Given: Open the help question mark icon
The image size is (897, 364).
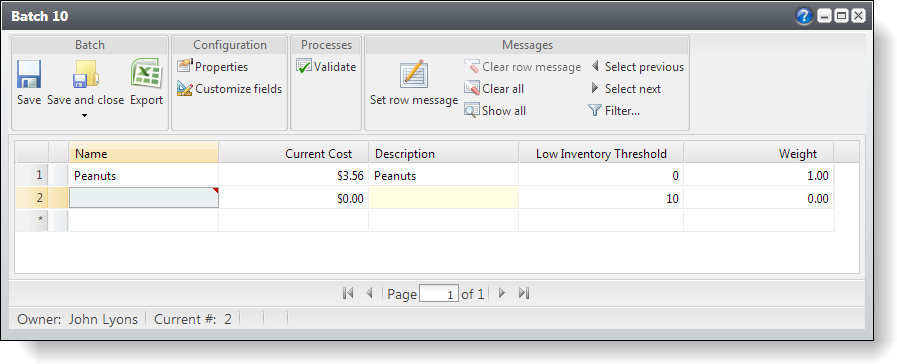Looking at the screenshot, I should (x=804, y=17).
